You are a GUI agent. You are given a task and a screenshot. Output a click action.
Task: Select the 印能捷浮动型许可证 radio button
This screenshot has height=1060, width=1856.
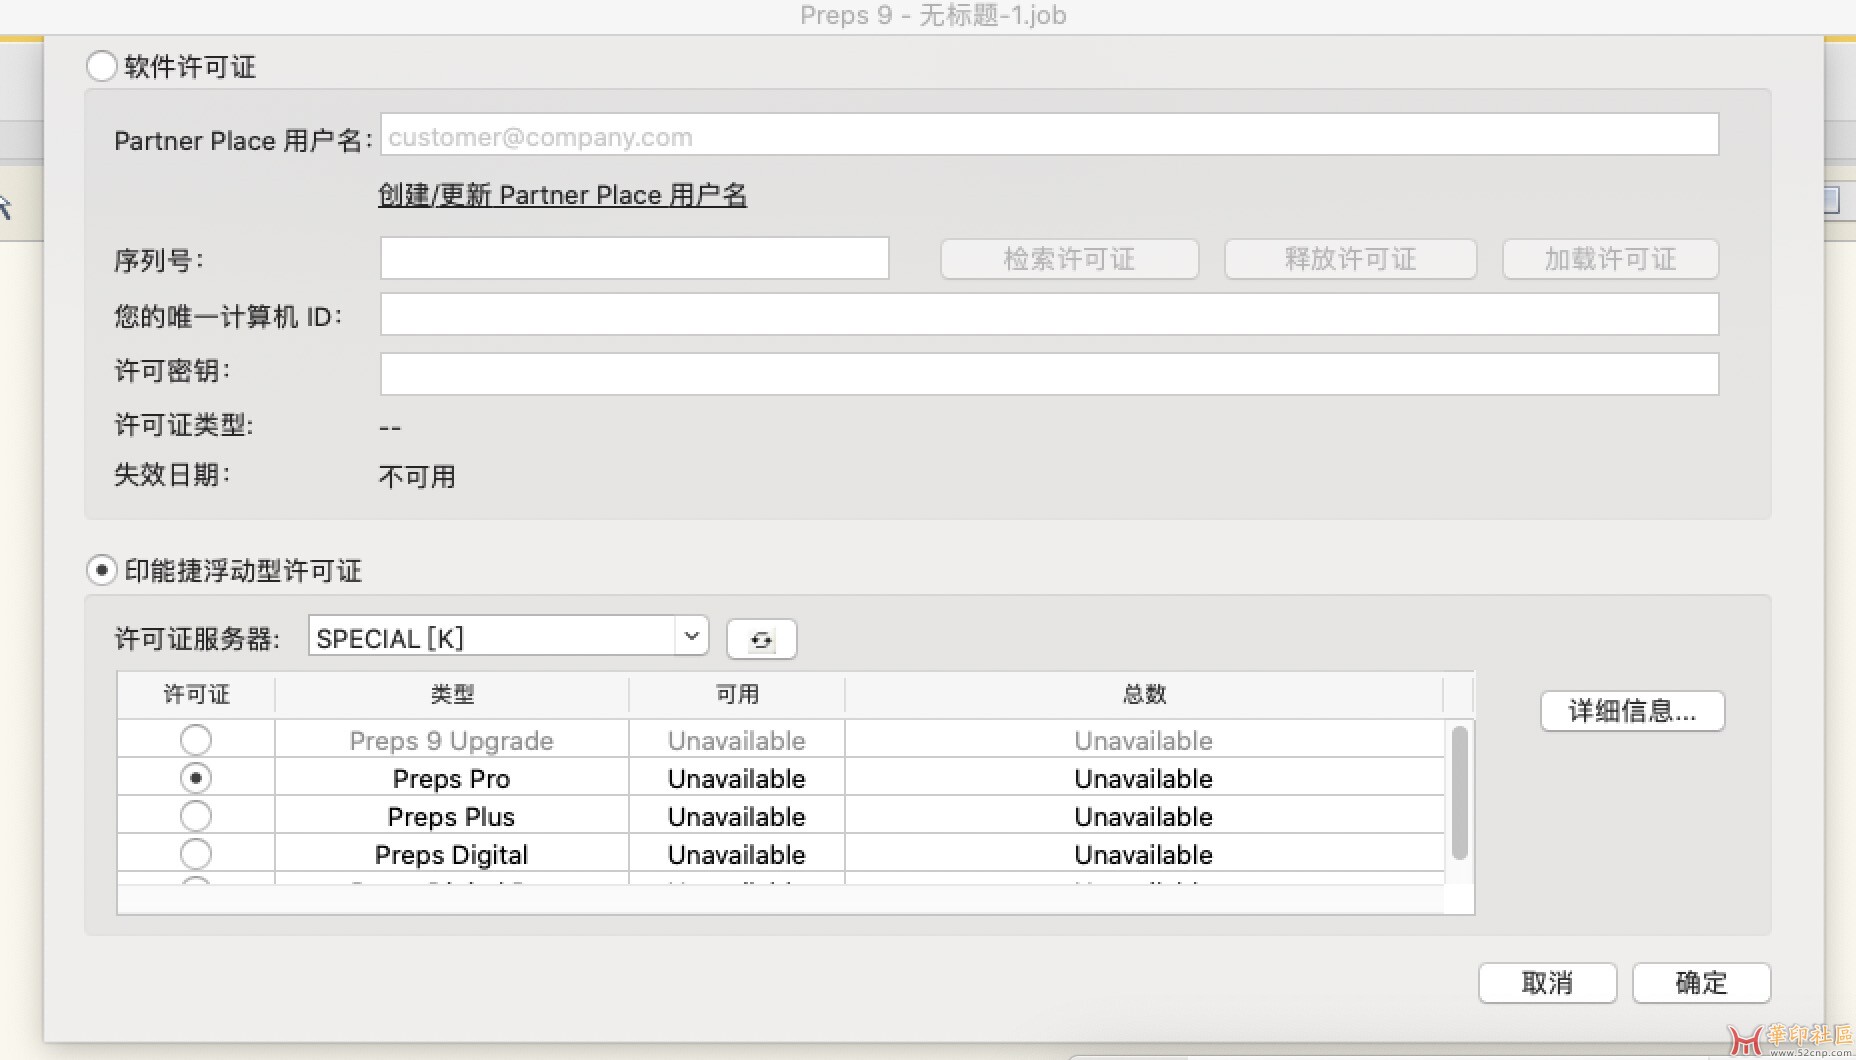click(x=102, y=571)
